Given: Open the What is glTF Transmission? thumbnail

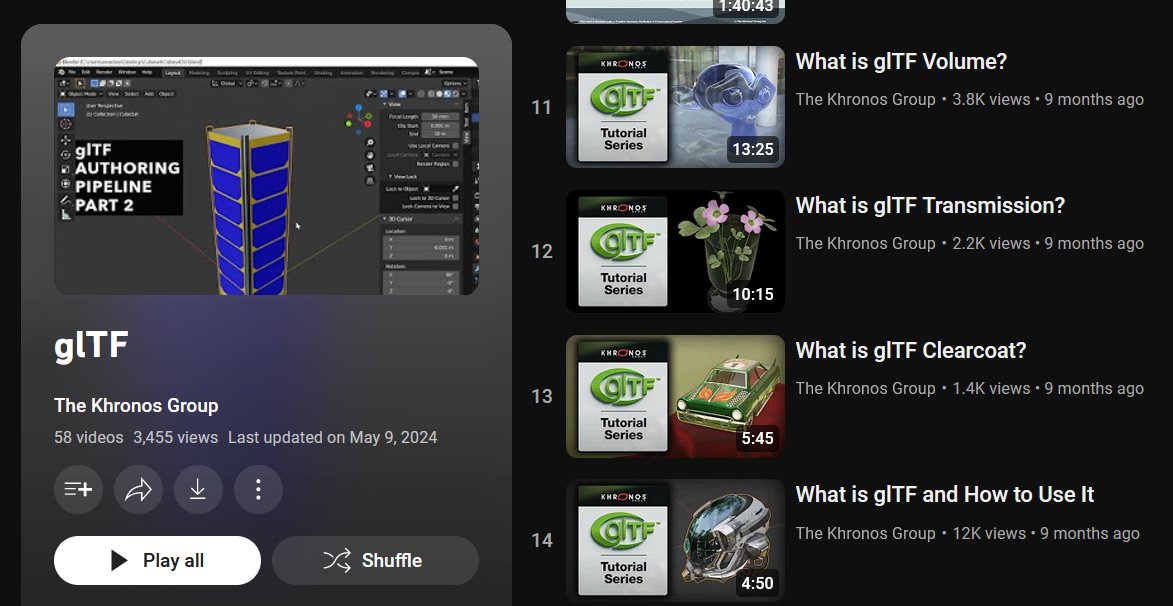Looking at the screenshot, I should [x=675, y=251].
